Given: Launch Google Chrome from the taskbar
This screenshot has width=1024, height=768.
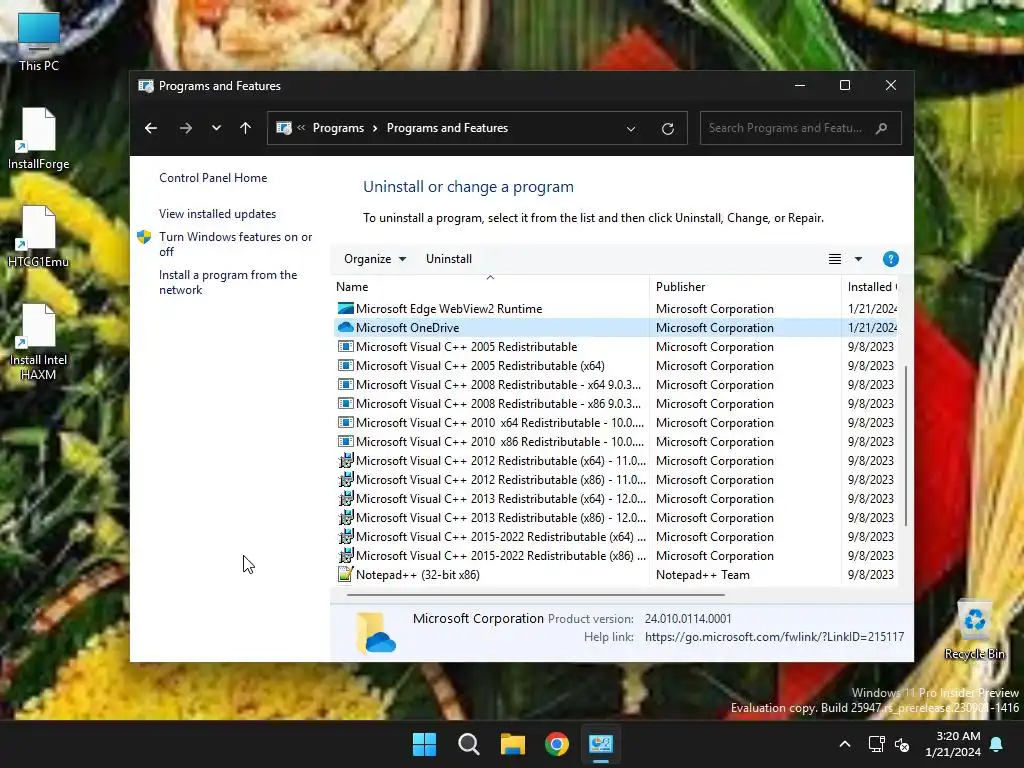Looking at the screenshot, I should (x=557, y=744).
